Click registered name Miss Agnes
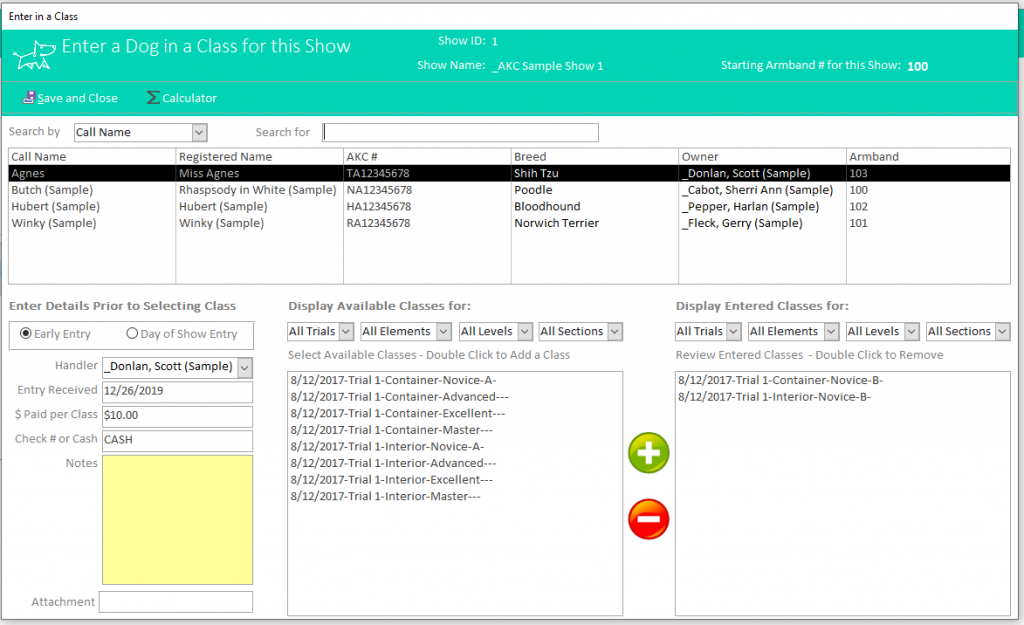 coord(209,173)
